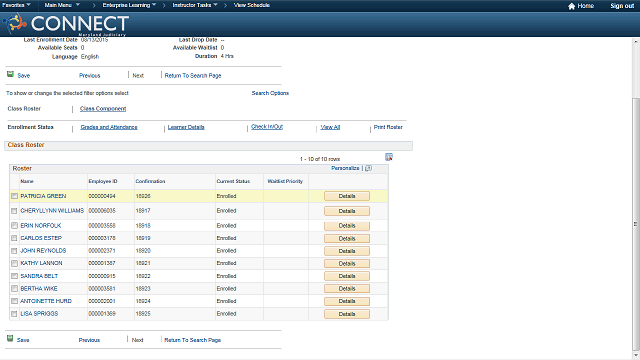
Task: Select the View All tab
Action: pos(330,127)
